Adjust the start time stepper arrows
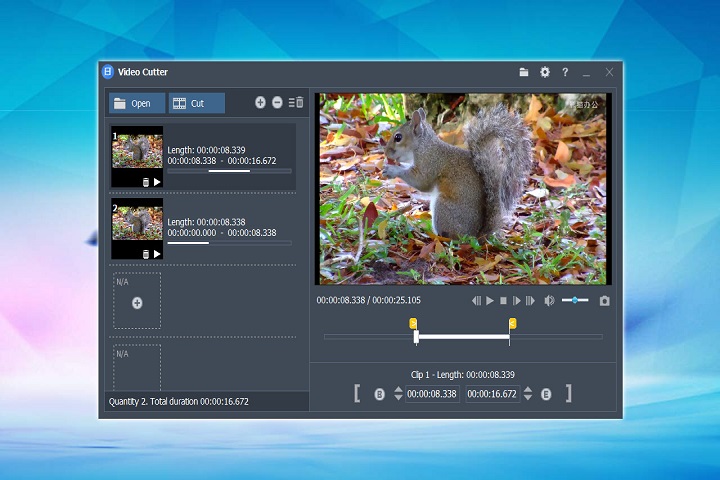720x480 pixels. tap(398, 394)
